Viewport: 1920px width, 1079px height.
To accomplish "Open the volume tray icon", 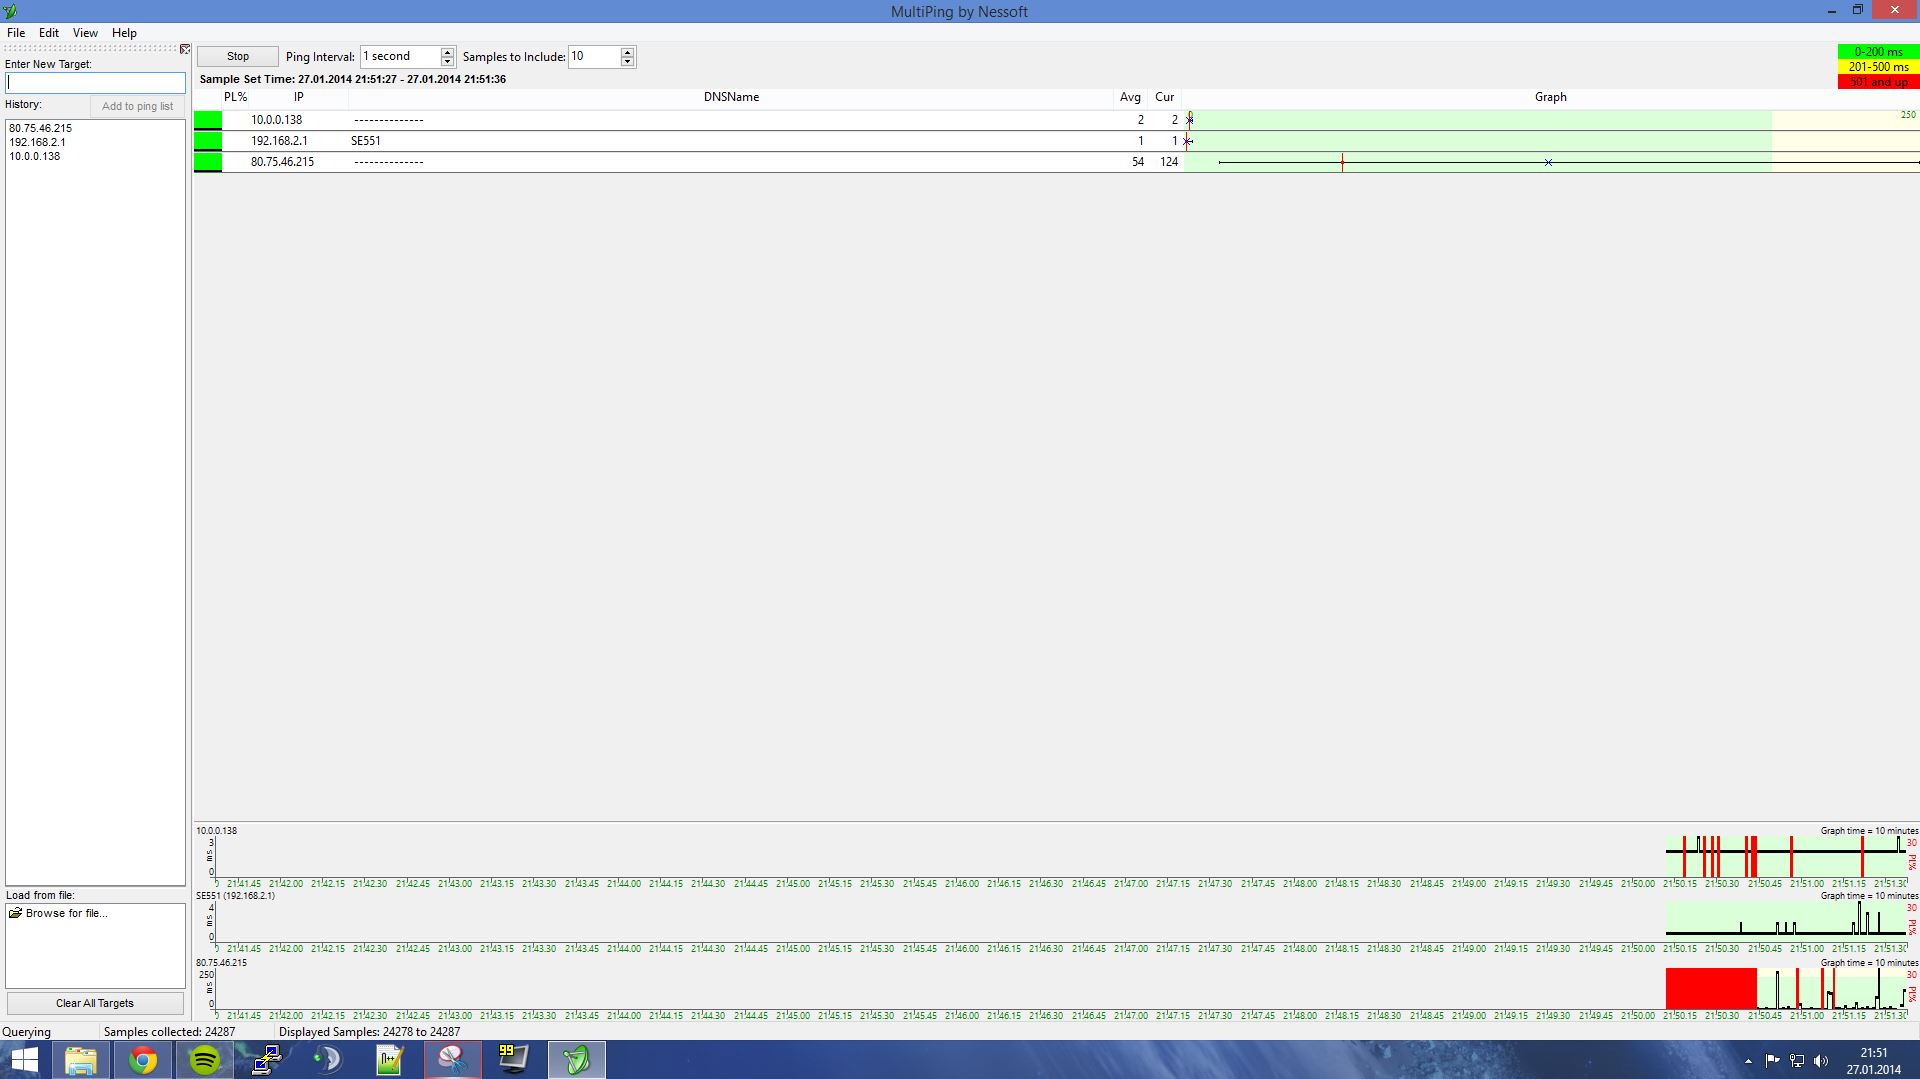I will click(1820, 1061).
